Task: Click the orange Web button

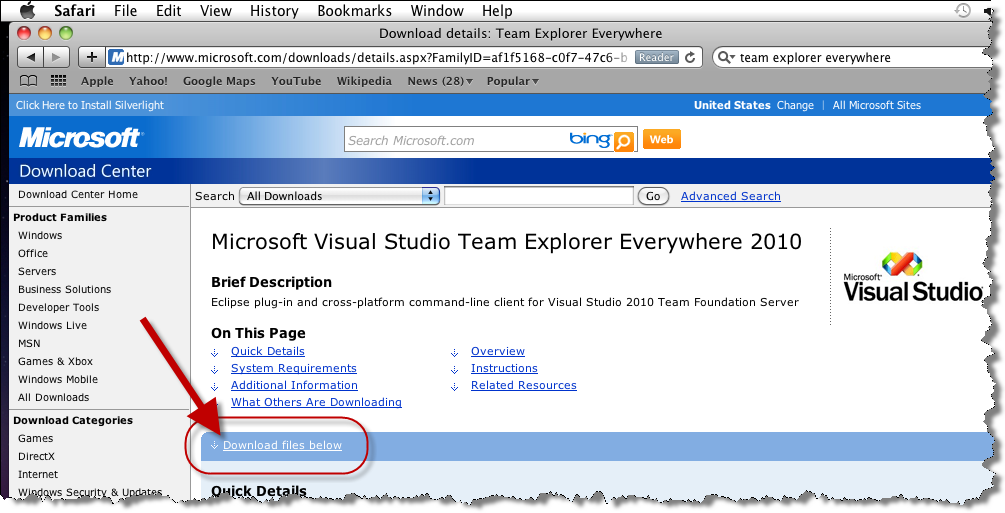Action: coord(661,139)
